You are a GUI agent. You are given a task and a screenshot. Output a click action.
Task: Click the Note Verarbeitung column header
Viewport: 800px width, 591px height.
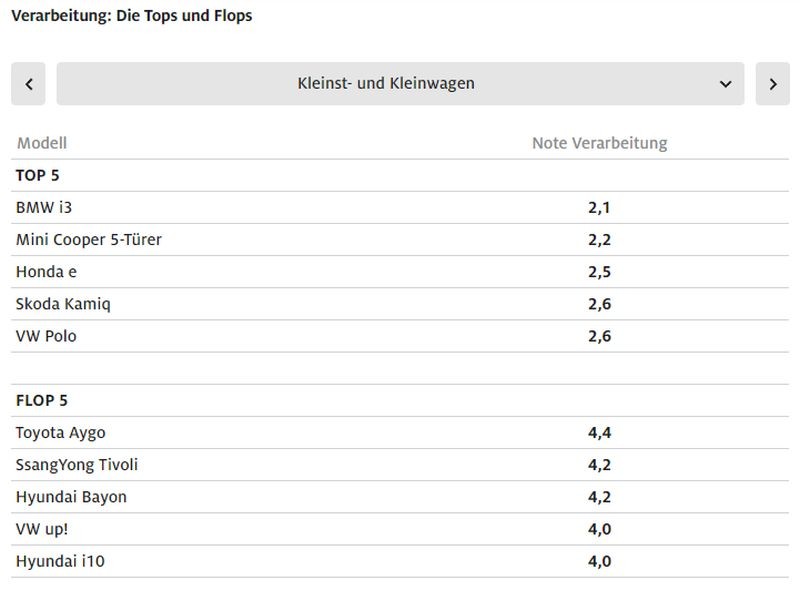point(599,143)
